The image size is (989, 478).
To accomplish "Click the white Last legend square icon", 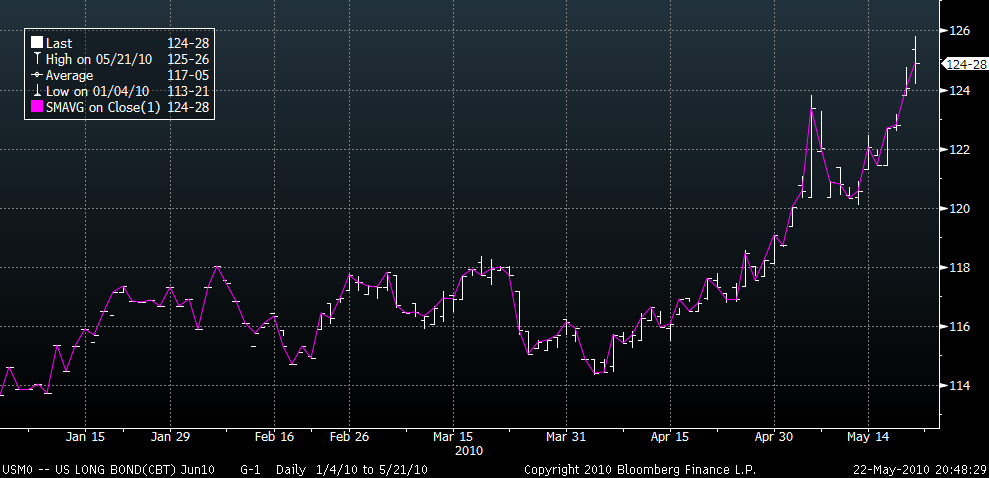I will click(x=37, y=43).
